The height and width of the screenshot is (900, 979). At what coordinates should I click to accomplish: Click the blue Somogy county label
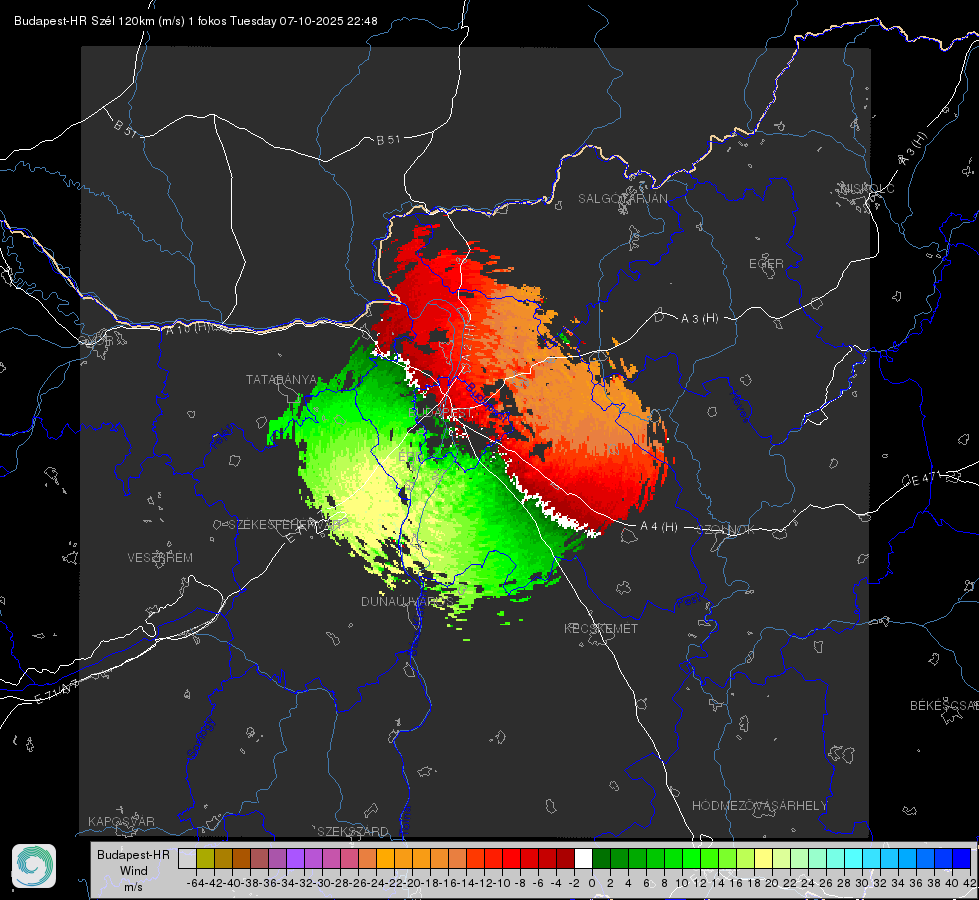200,738
